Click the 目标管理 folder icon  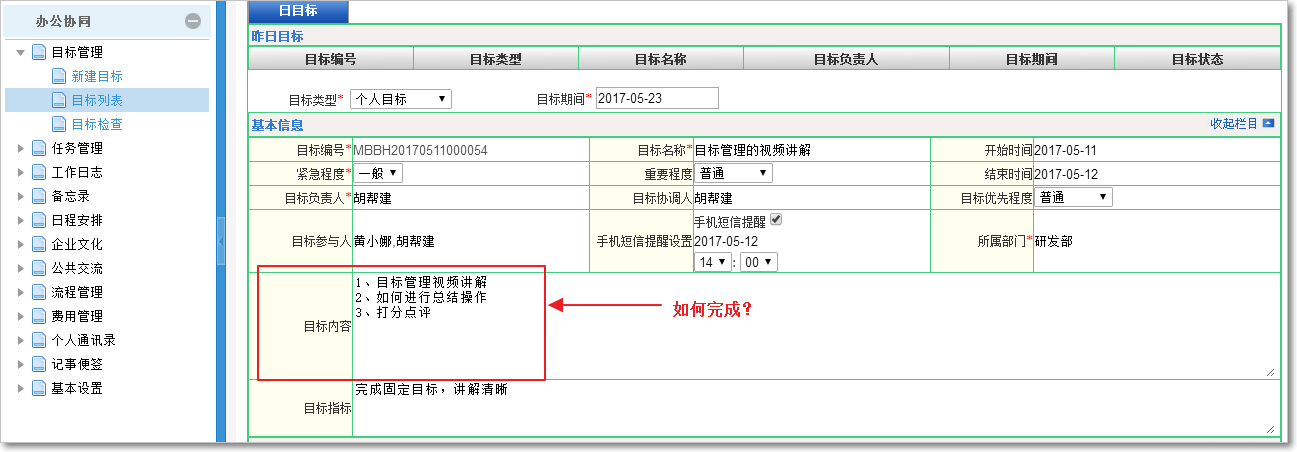[39, 52]
